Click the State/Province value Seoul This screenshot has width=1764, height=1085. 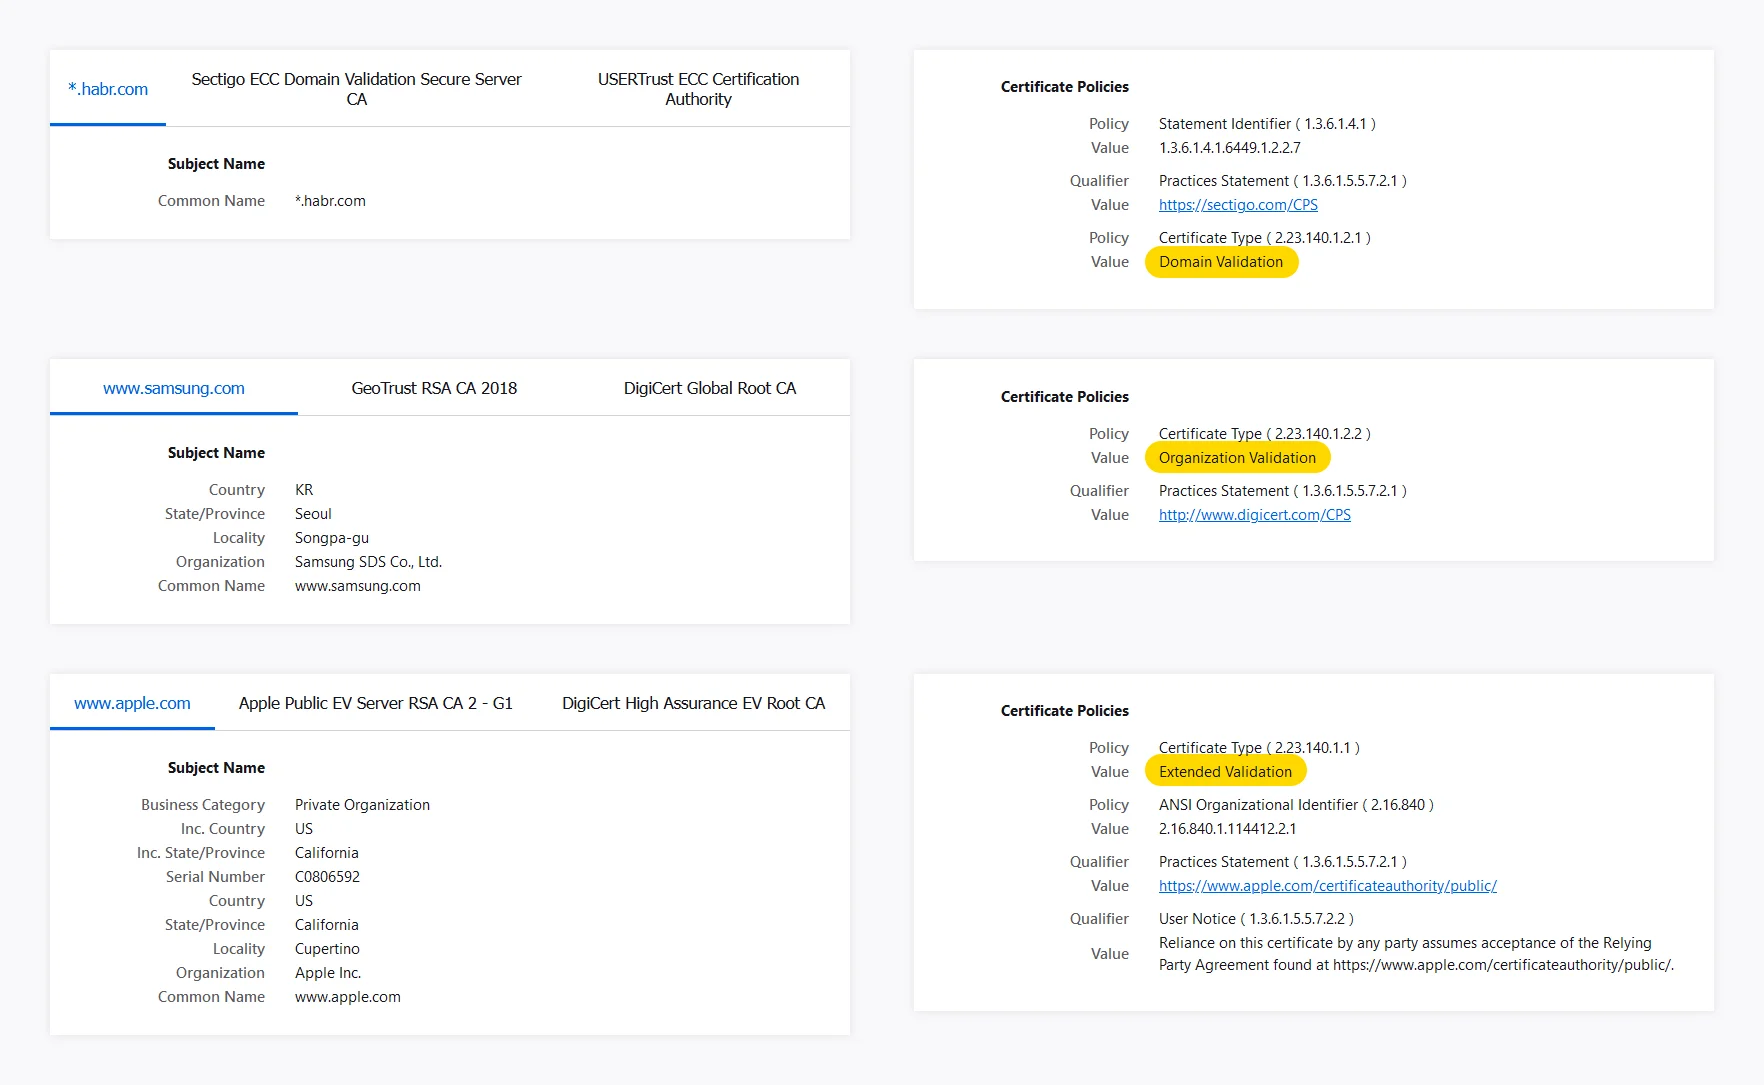tap(313, 514)
